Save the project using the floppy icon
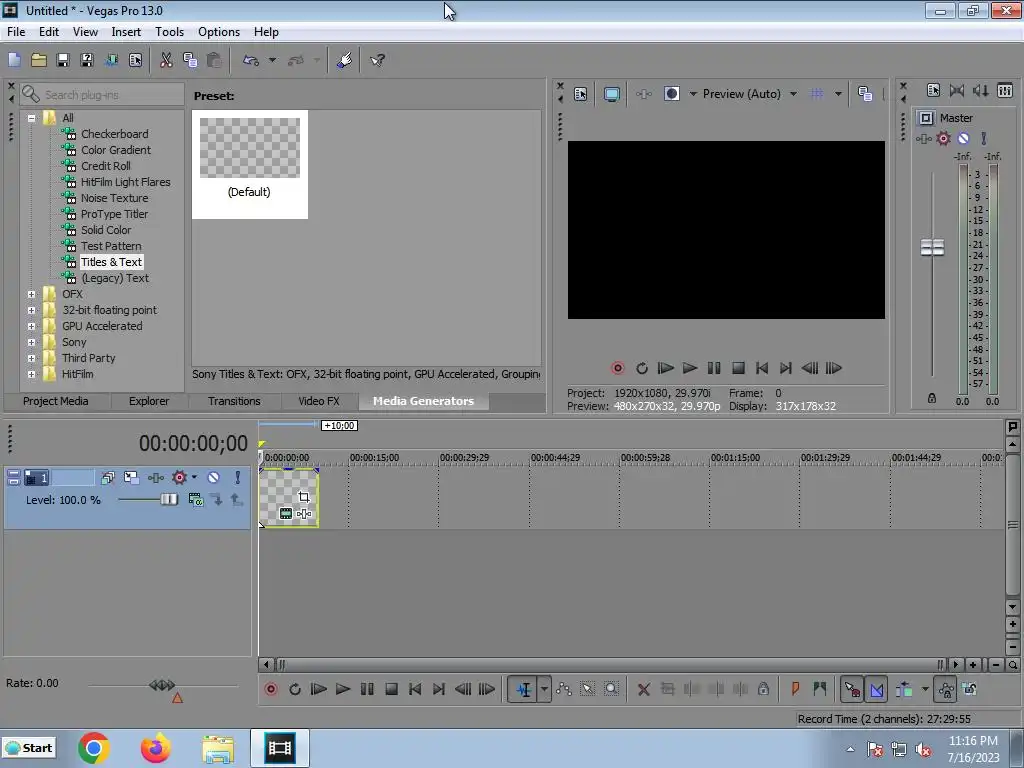The width and height of the screenshot is (1024, 768). (63, 60)
